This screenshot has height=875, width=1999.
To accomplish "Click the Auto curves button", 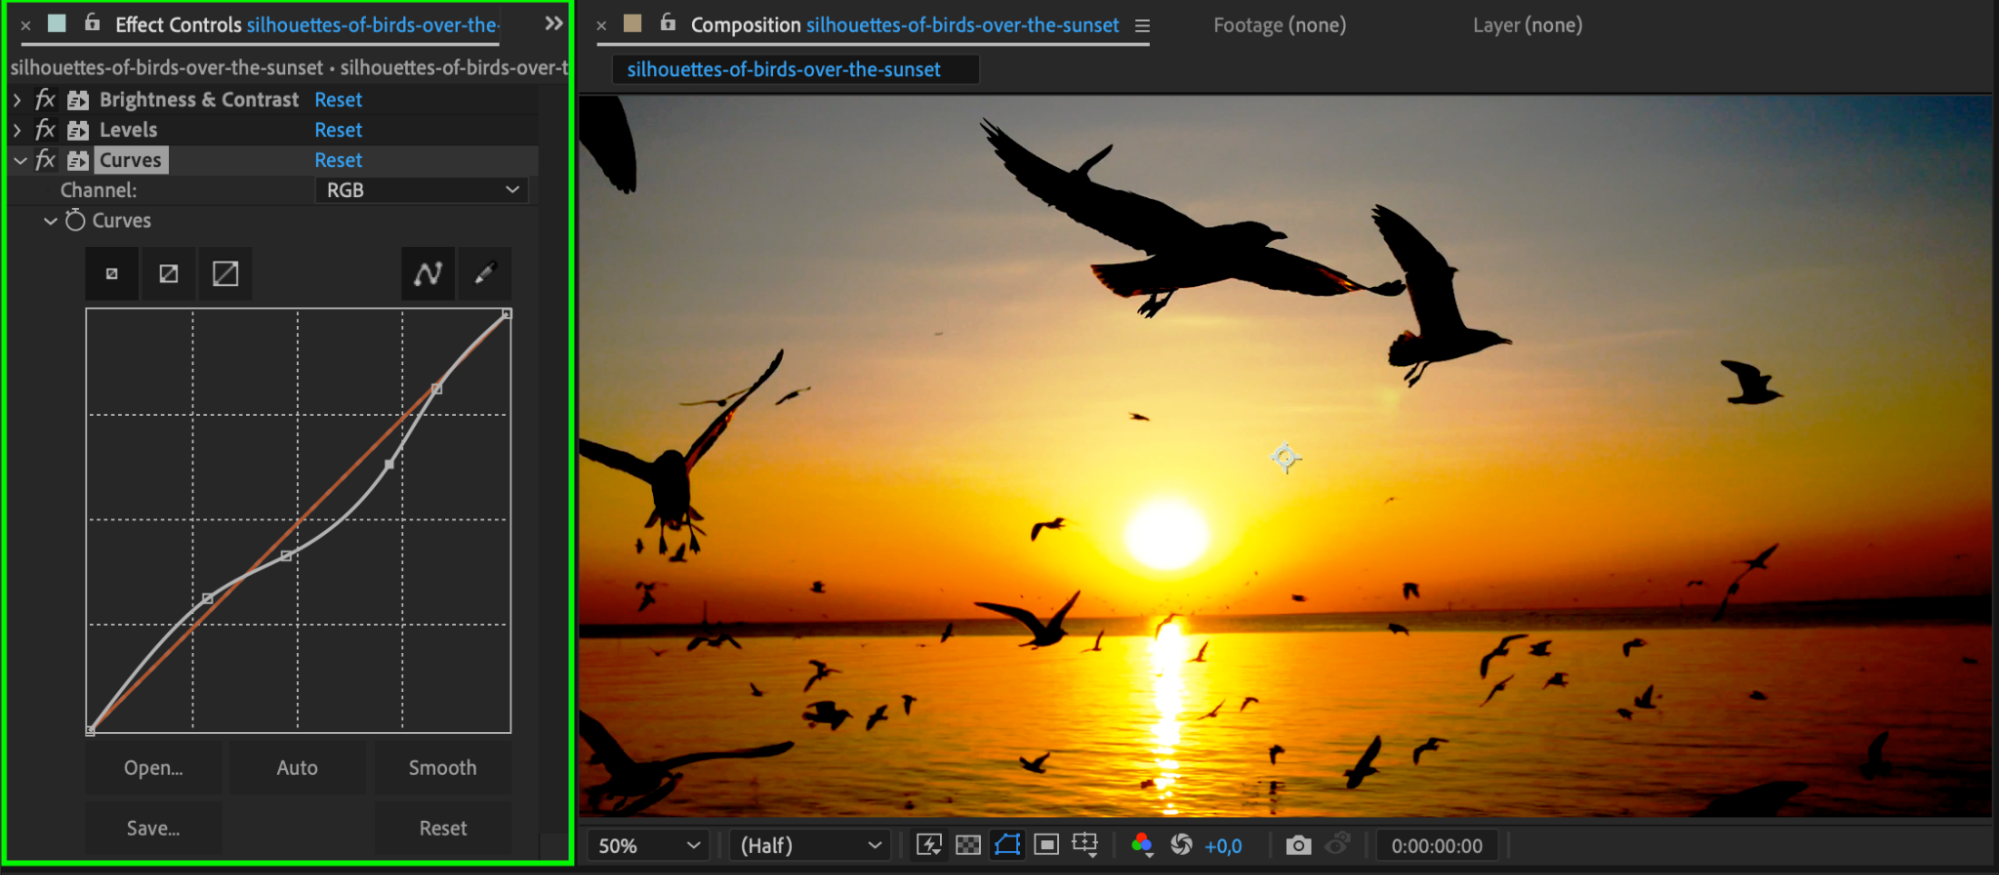I will tap(297, 768).
